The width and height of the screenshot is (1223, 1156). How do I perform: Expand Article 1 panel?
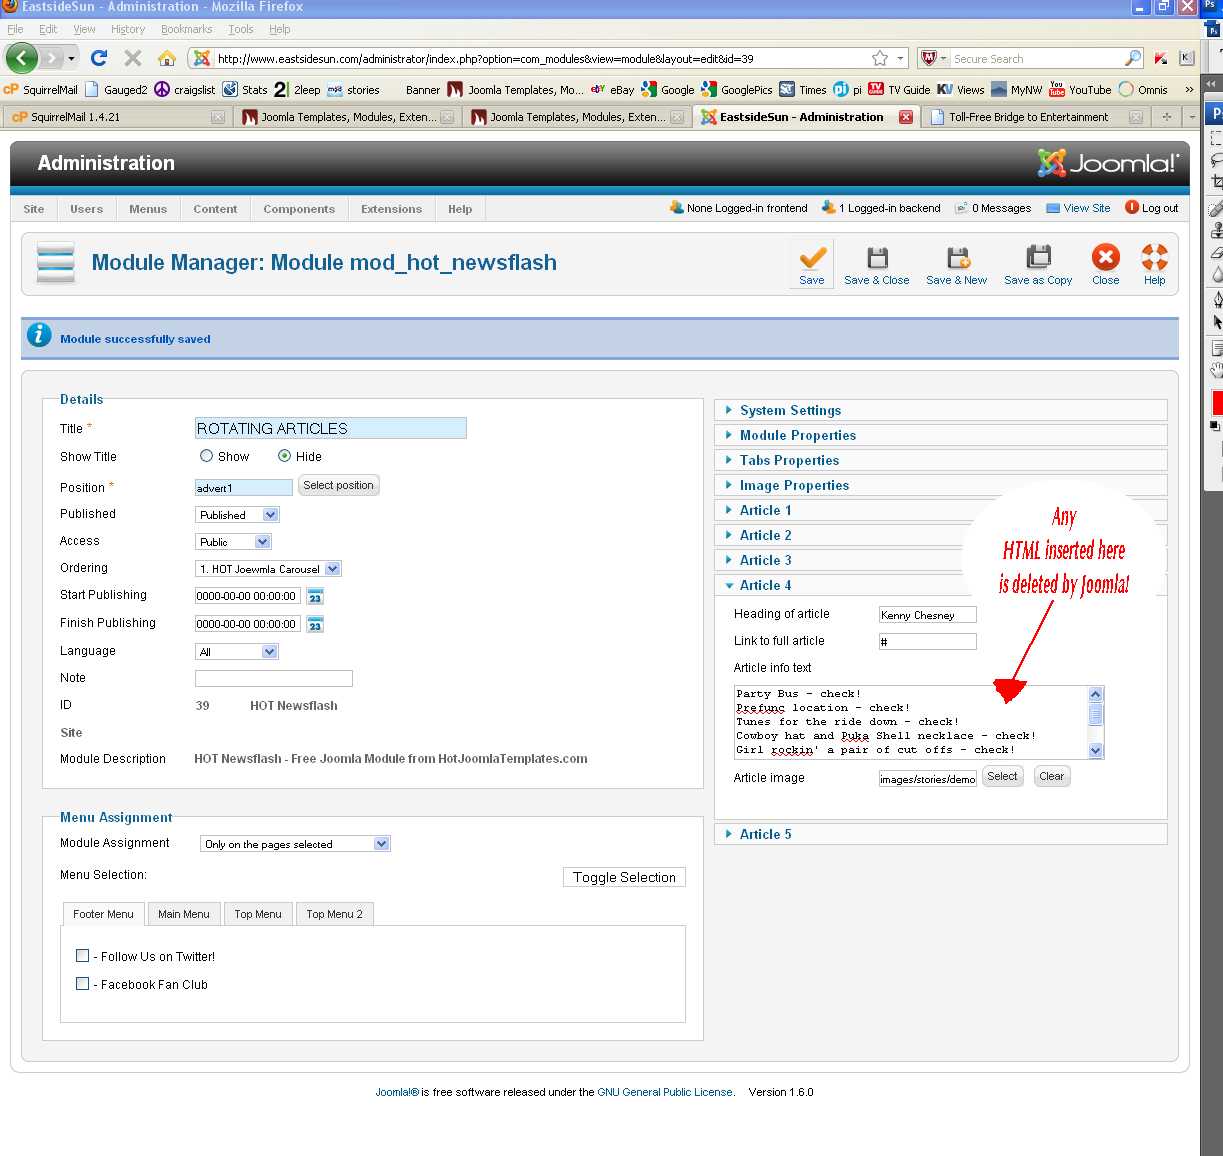(x=940, y=510)
